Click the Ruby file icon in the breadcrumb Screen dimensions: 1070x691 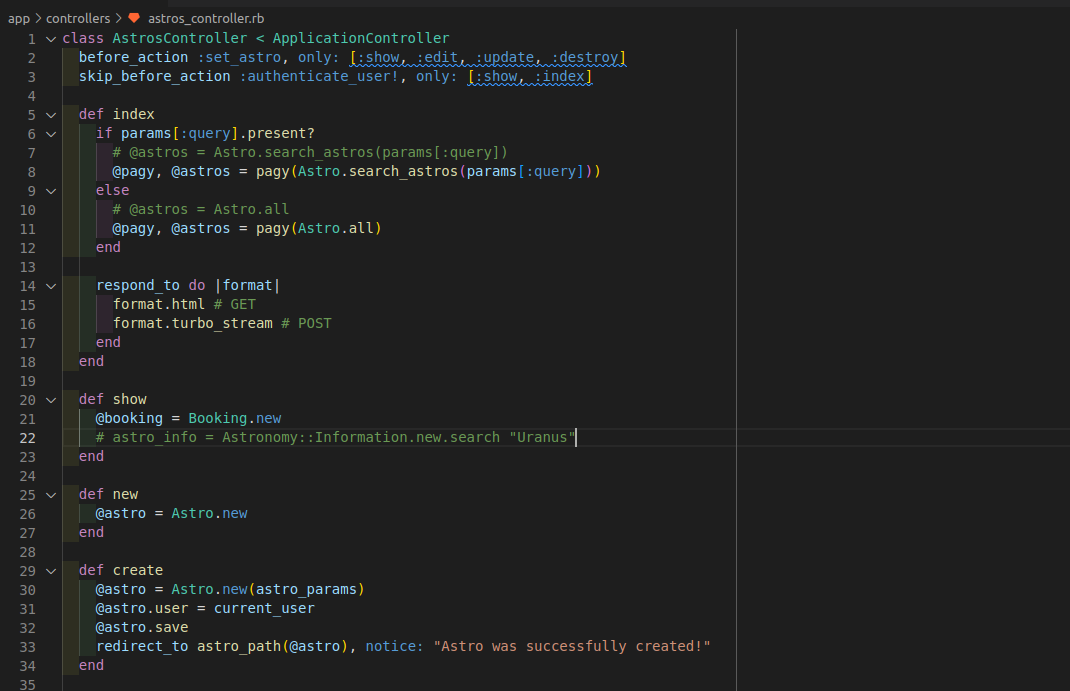tap(136, 17)
